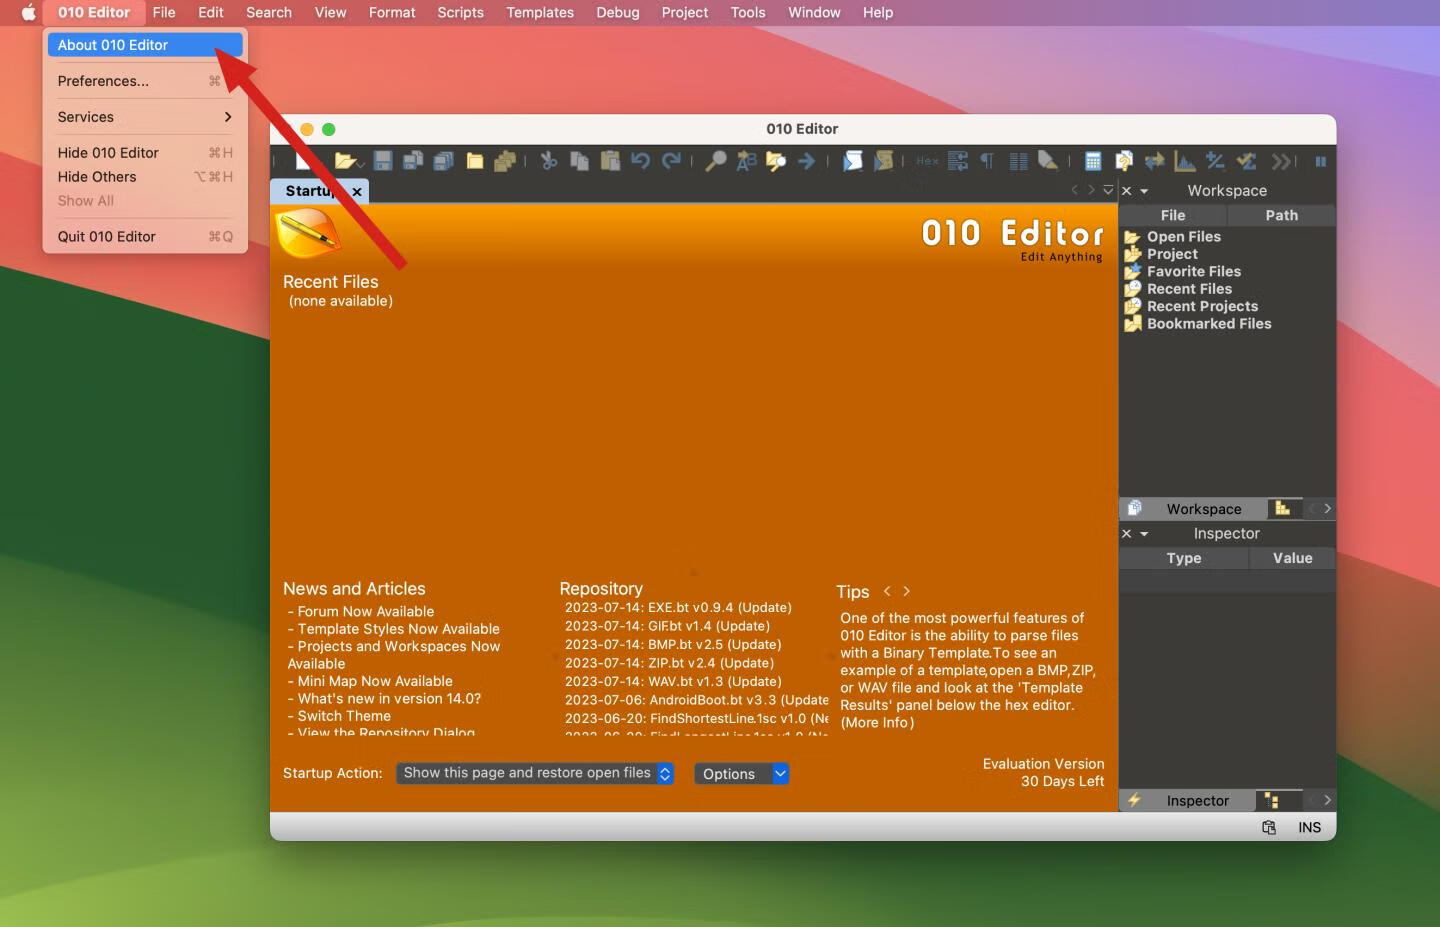Click the Save All stacked disks icon

click(443, 161)
